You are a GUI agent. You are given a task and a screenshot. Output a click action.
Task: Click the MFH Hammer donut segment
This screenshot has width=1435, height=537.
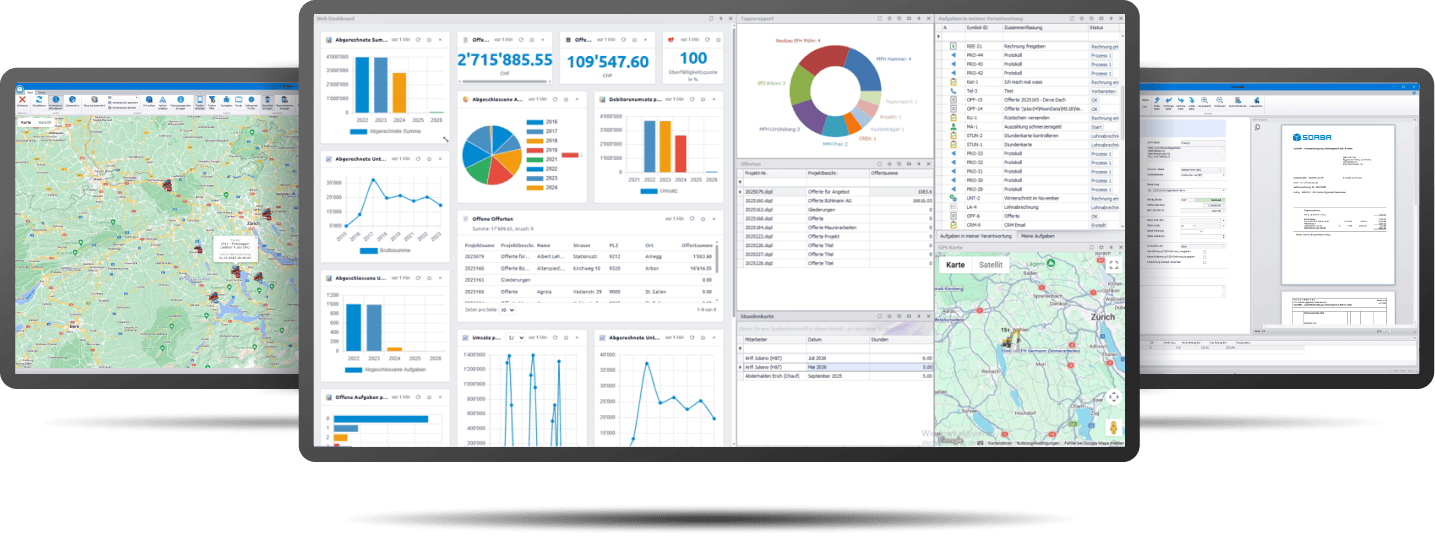click(x=862, y=68)
